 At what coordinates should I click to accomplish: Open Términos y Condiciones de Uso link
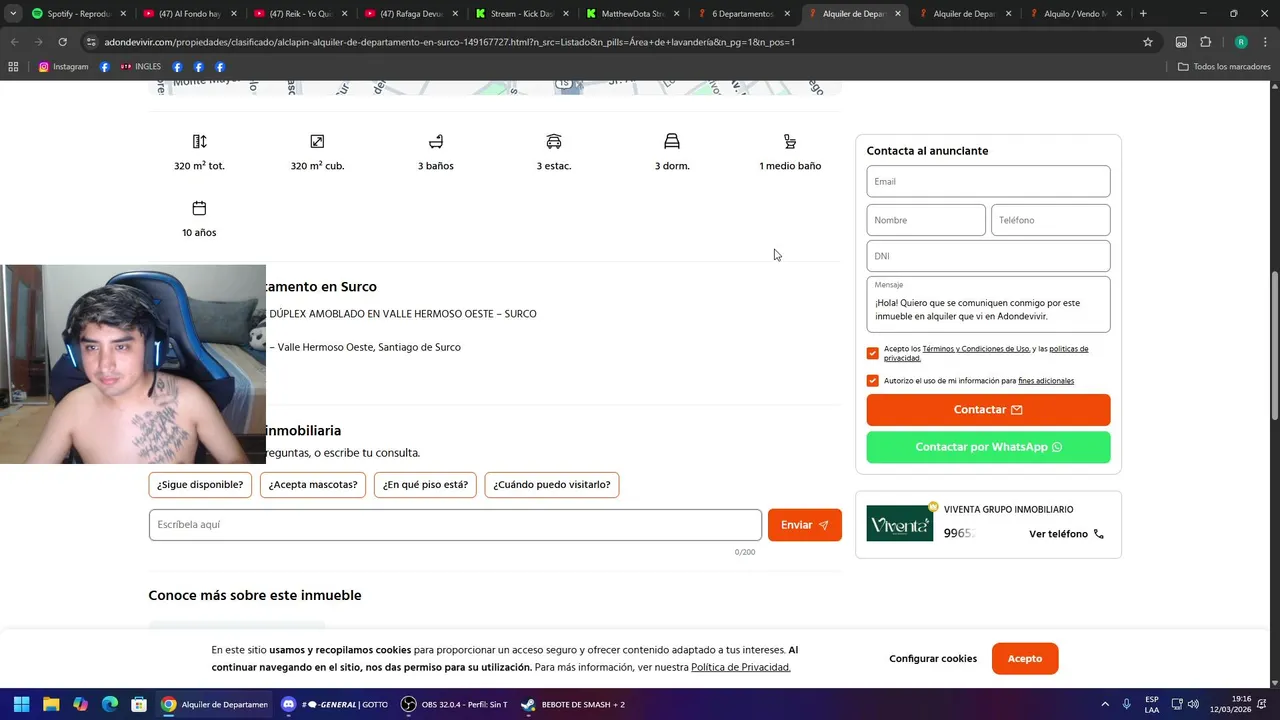(x=976, y=349)
